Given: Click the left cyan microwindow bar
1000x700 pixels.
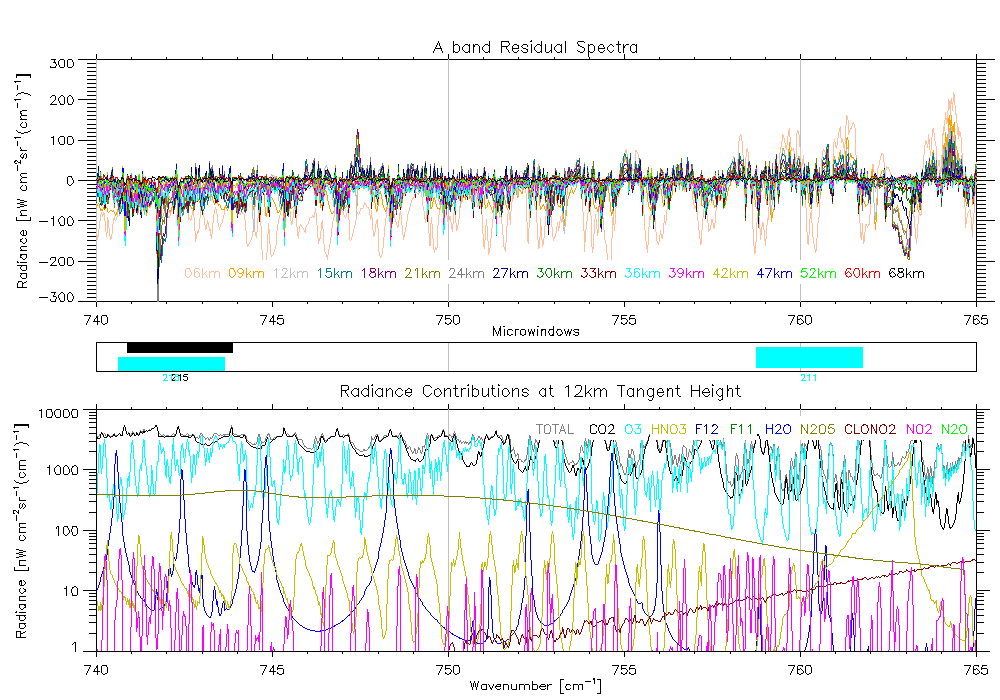Looking at the screenshot, I should coord(171,364).
